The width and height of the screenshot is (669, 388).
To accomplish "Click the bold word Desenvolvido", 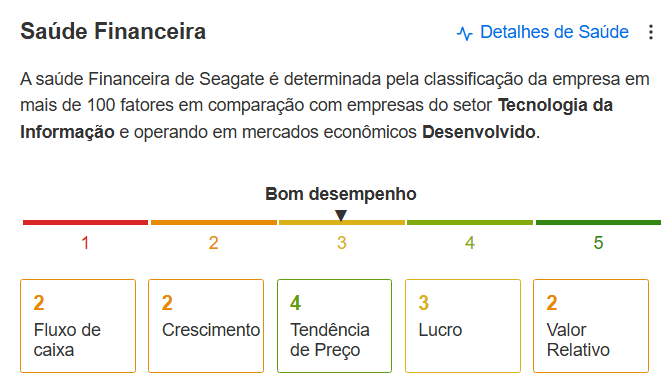I will click(479, 132).
